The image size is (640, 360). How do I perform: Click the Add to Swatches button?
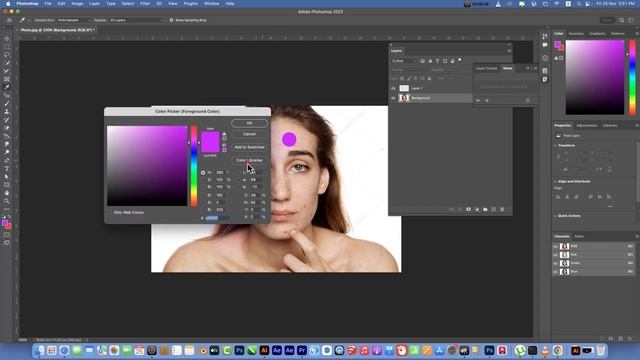pos(249,147)
